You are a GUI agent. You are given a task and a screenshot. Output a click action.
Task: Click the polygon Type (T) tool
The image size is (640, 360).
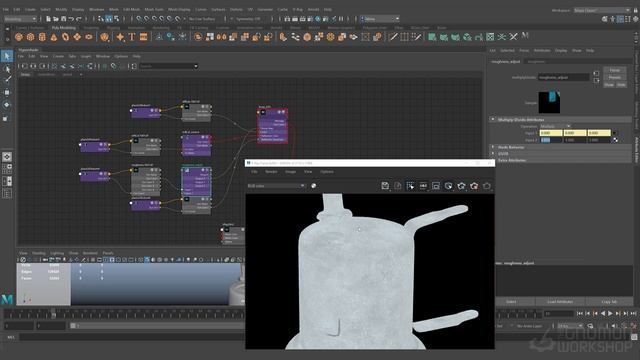pos(132,37)
